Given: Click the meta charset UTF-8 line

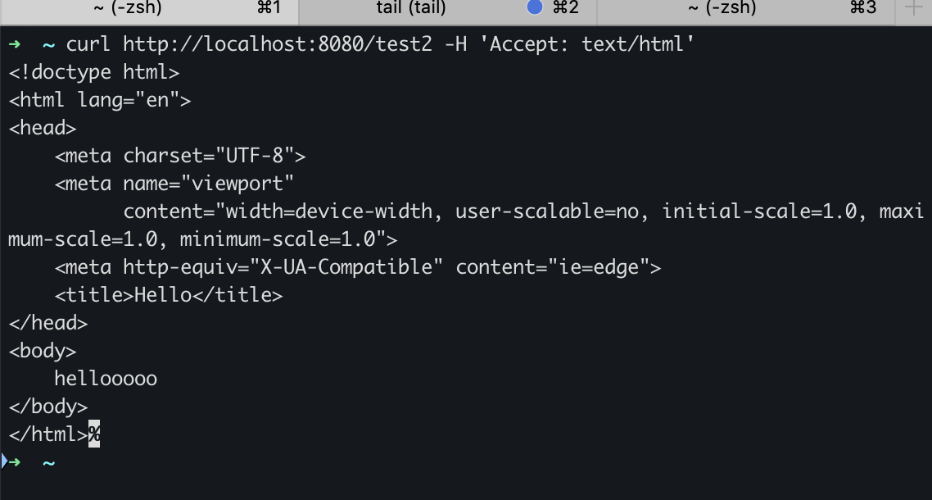Looking at the screenshot, I should coord(180,156).
